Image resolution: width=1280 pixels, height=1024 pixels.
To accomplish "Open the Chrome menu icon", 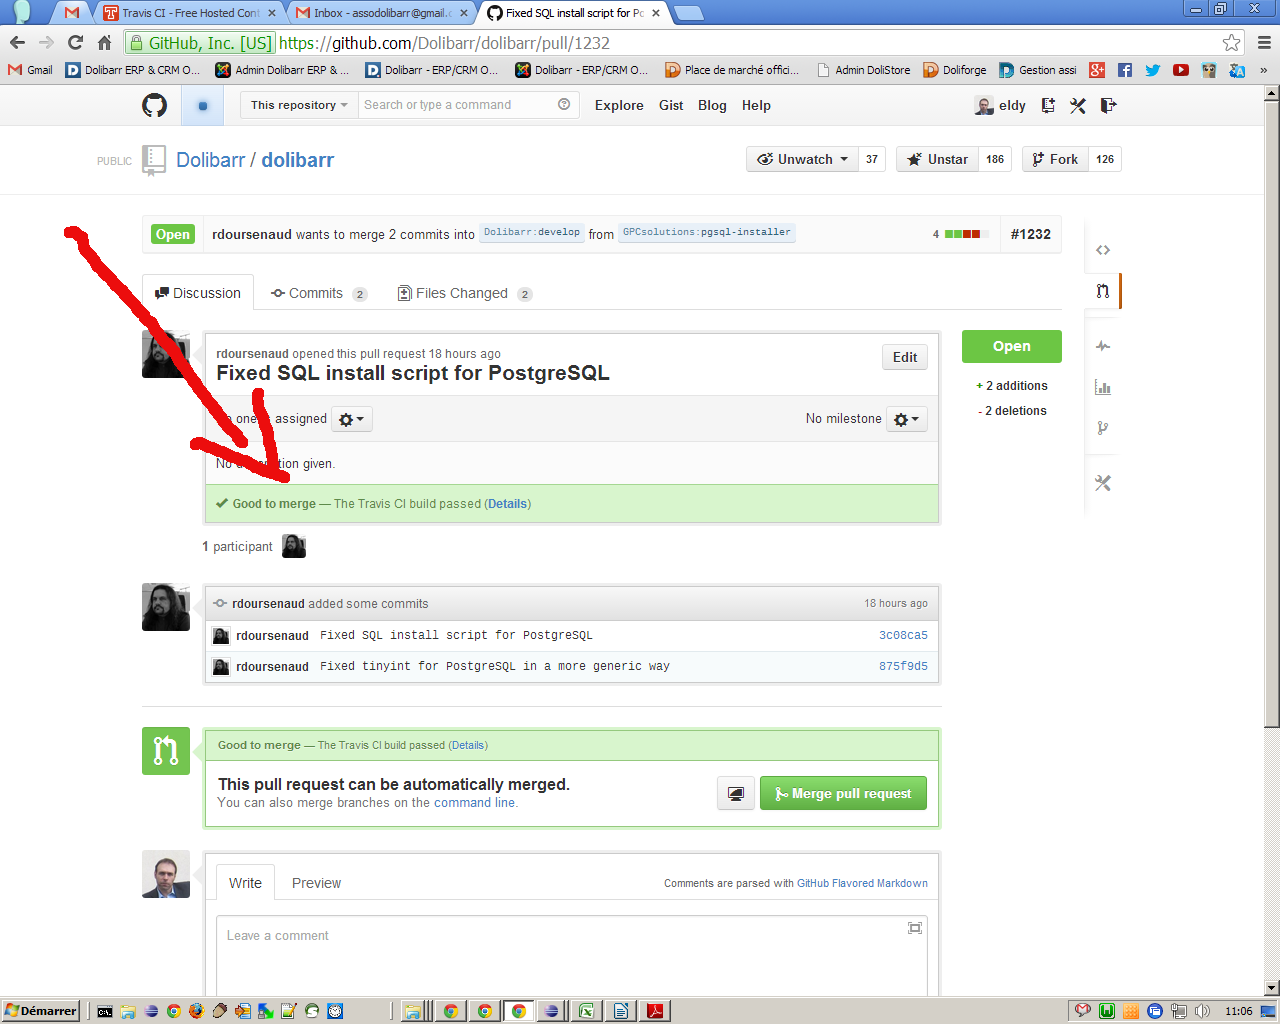I will coord(1264,42).
